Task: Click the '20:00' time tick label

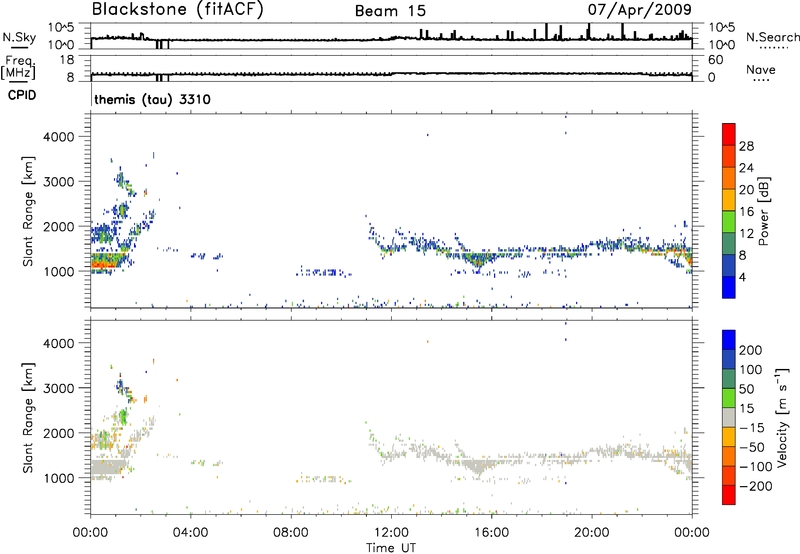Action: [x=591, y=533]
